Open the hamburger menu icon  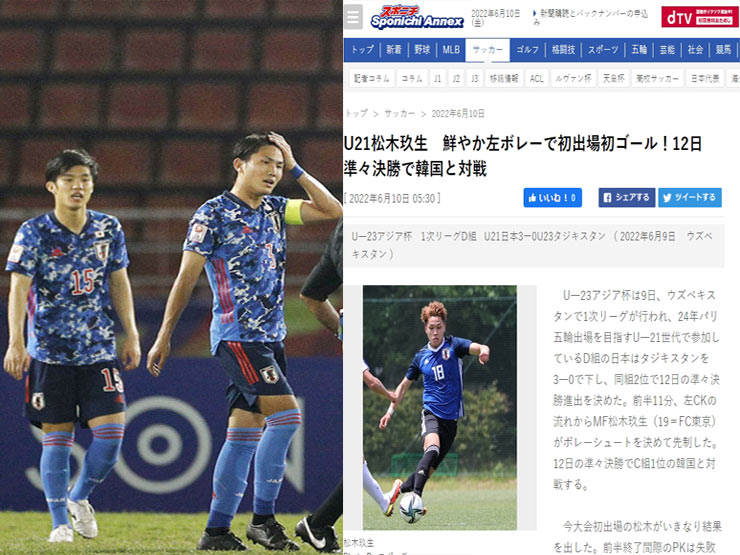pos(353,17)
